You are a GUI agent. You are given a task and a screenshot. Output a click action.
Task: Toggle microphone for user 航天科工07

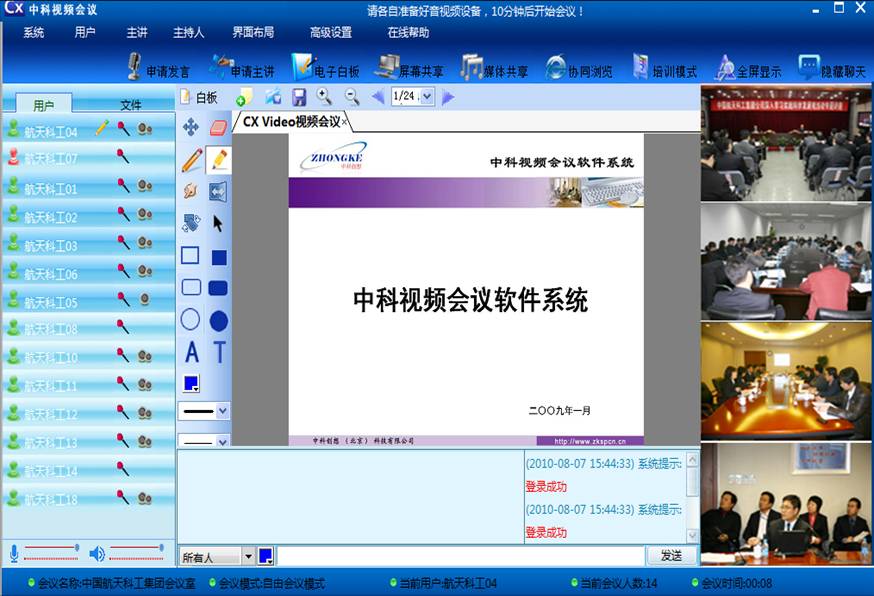pyautogui.click(x=123, y=157)
